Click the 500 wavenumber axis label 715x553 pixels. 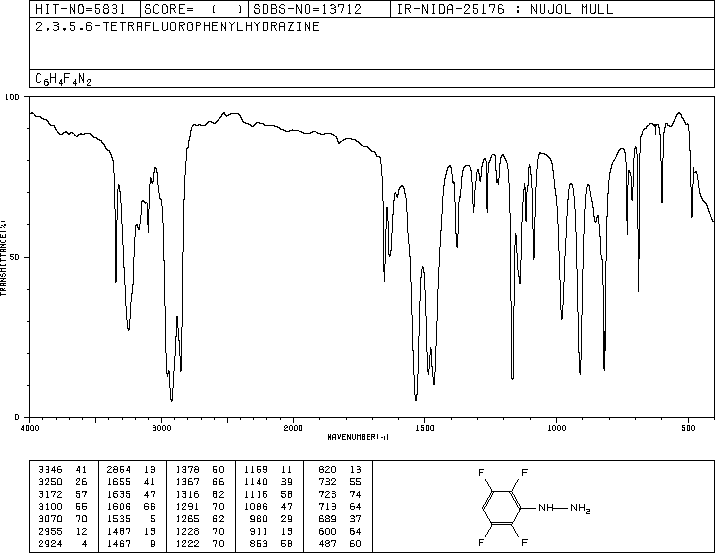tap(689, 428)
